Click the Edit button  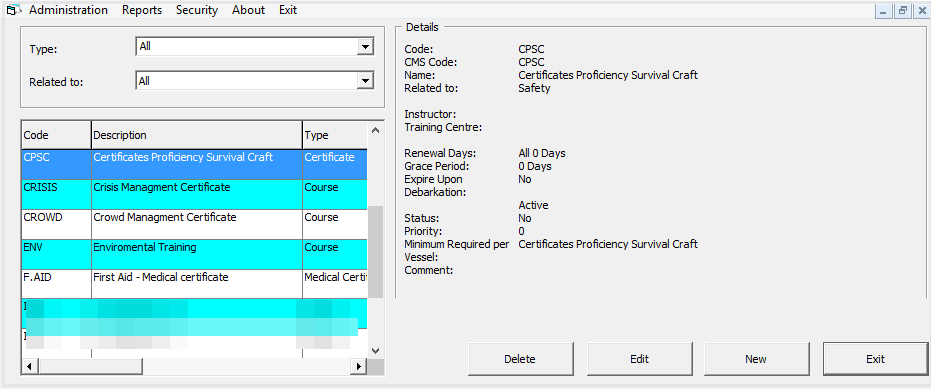pos(639,359)
